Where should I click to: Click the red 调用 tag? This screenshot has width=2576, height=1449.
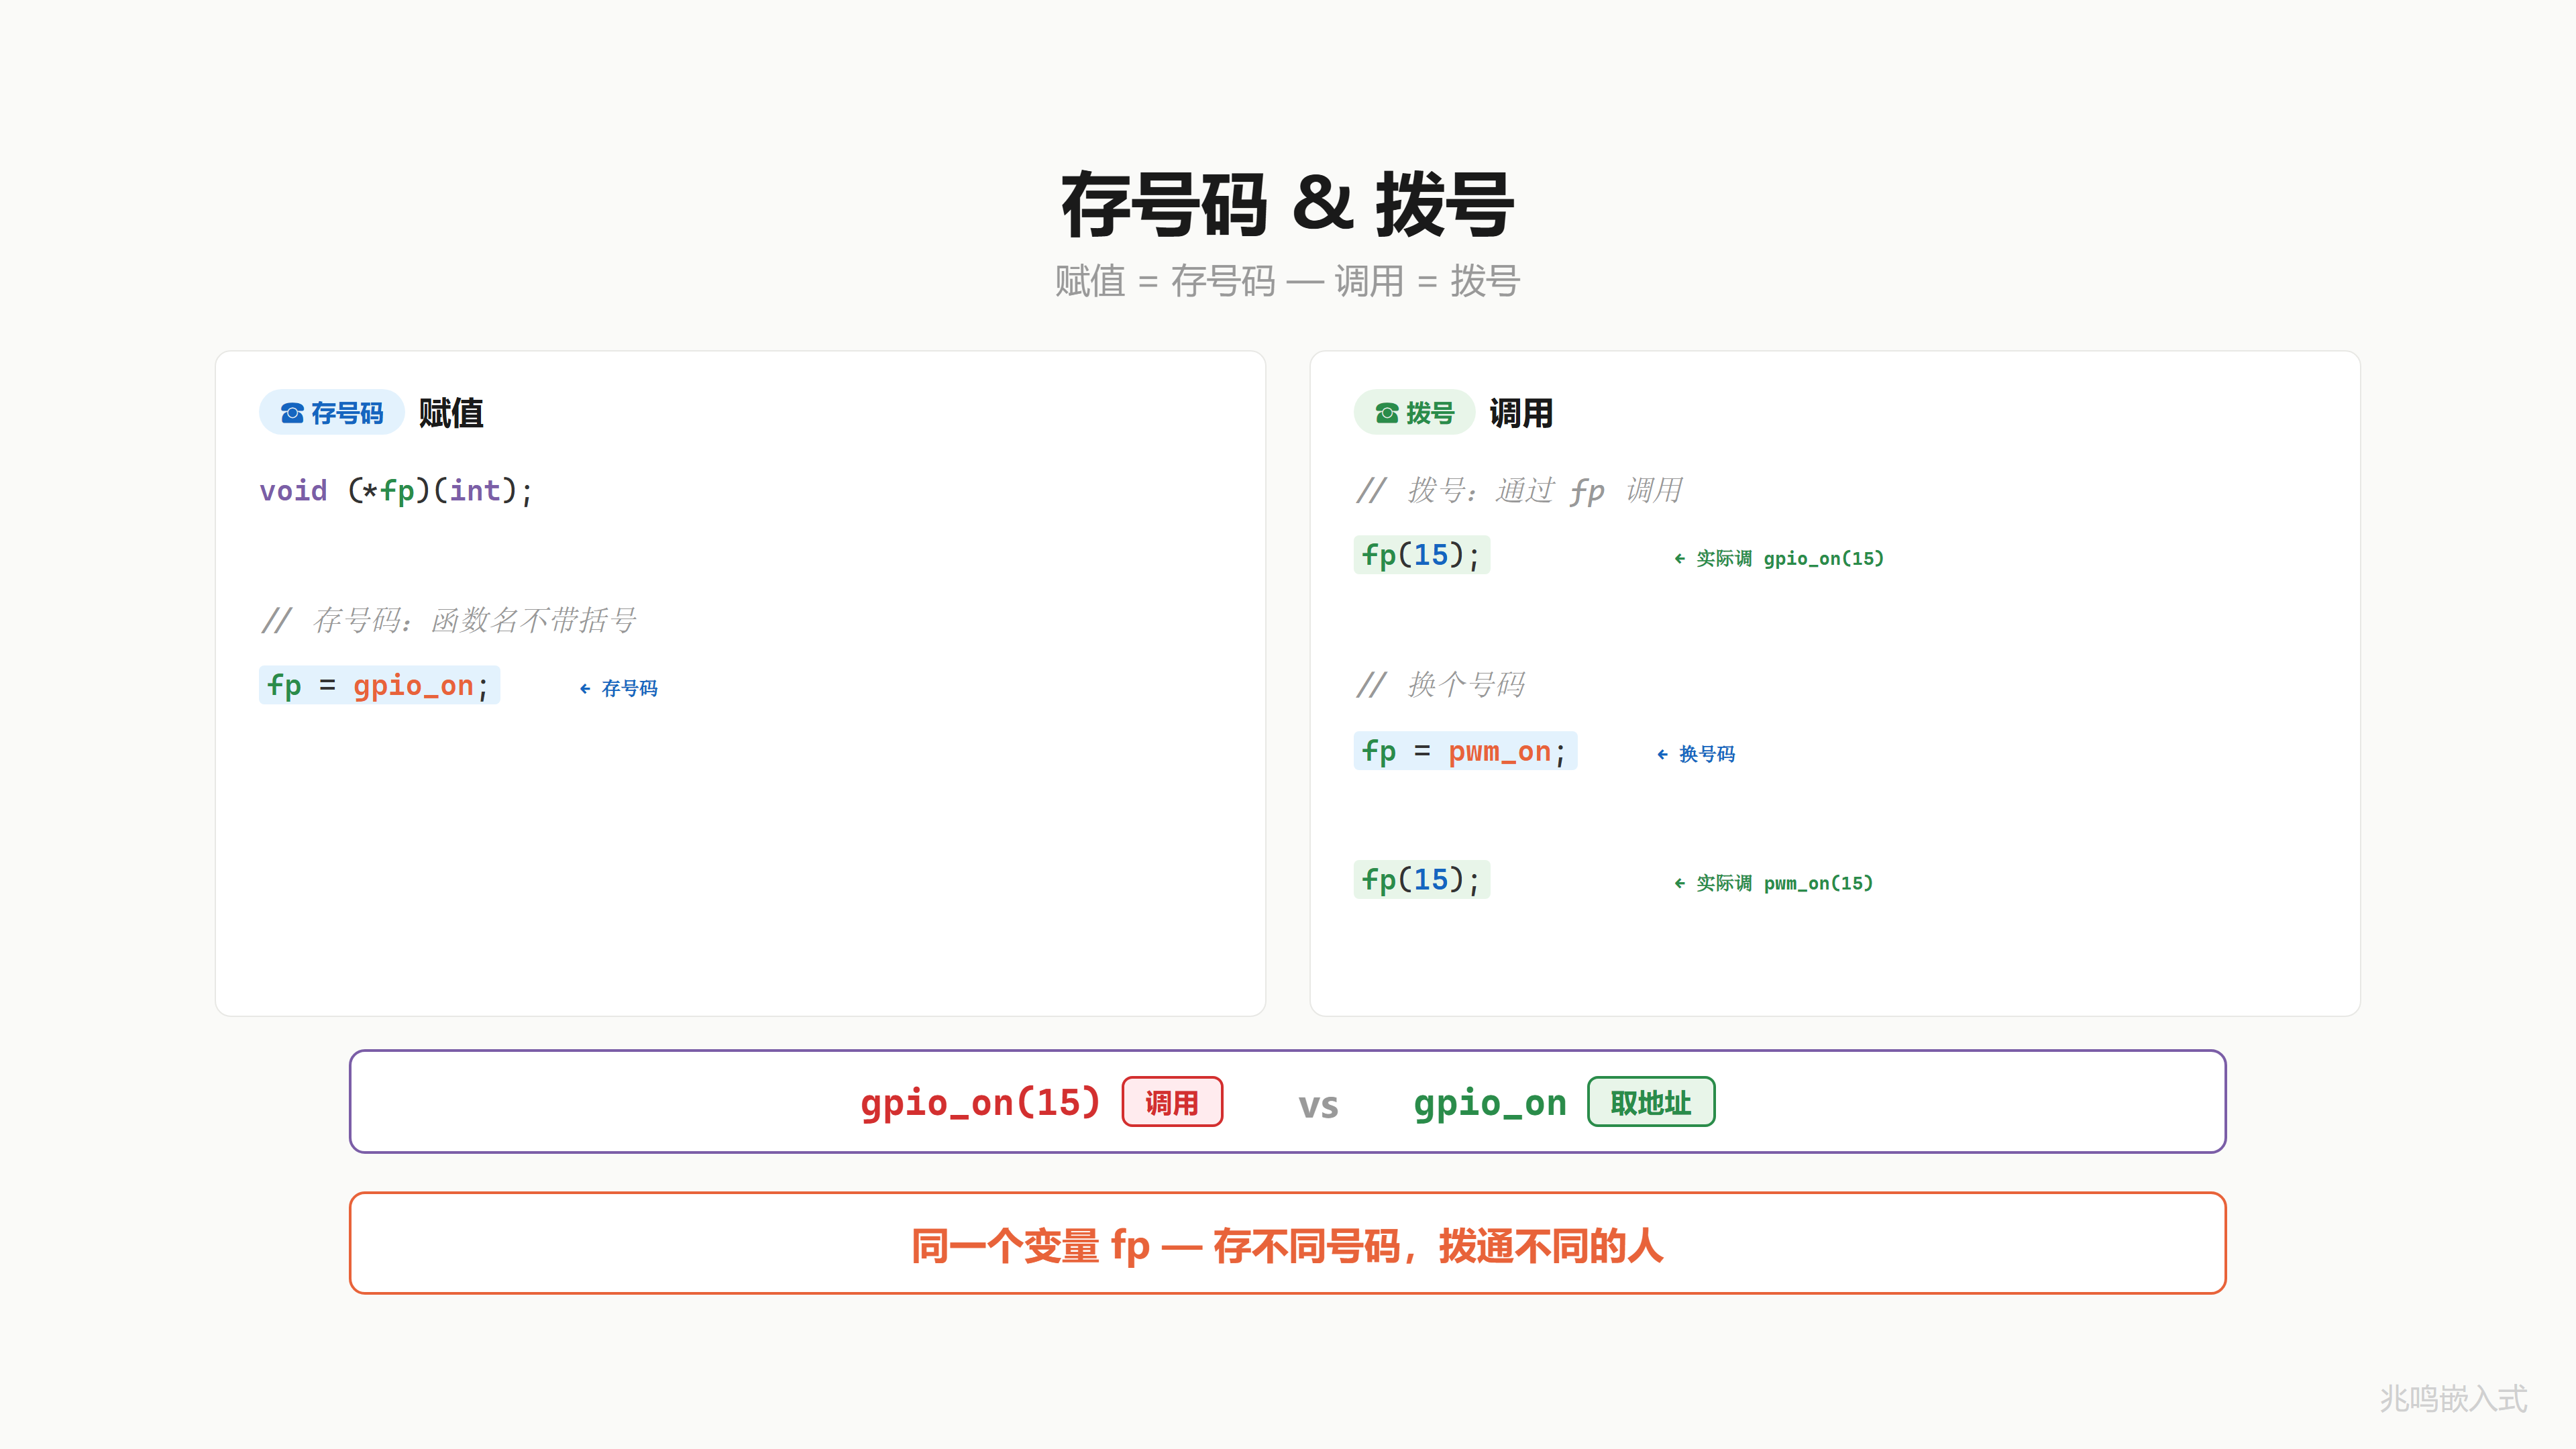click(x=1172, y=1102)
